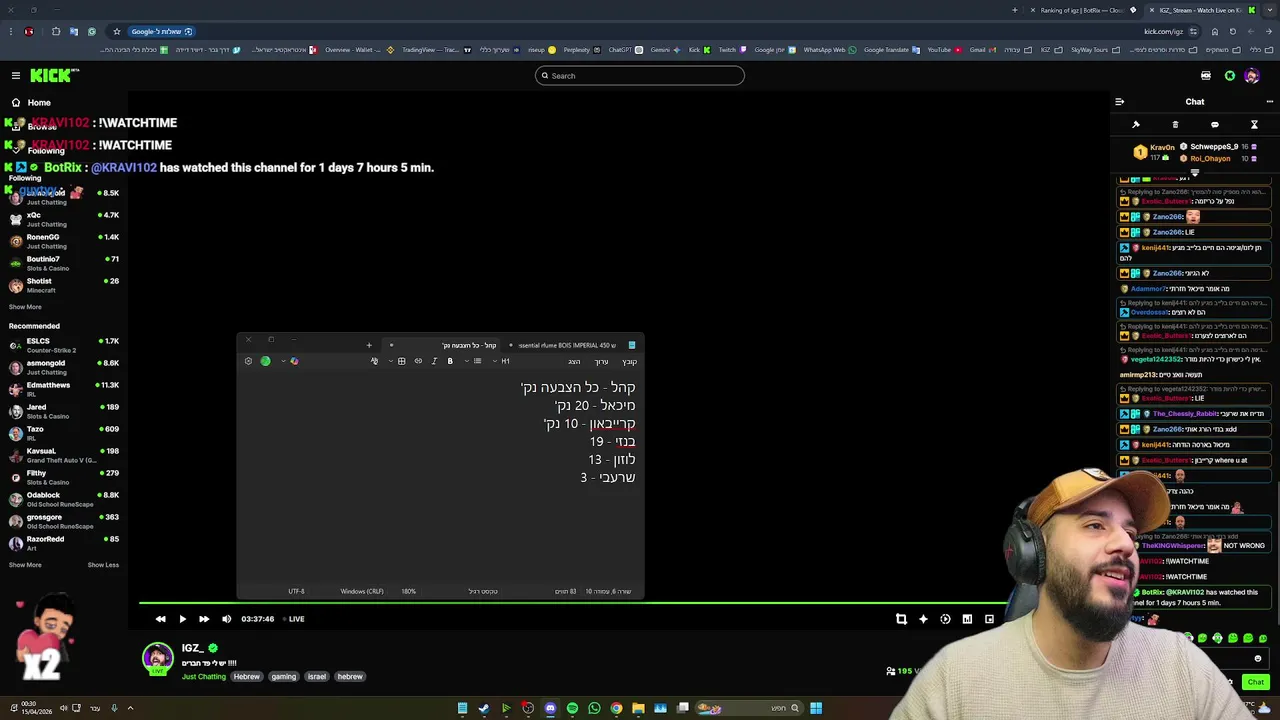Insert table in Notepad toolbar
1280x720 pixels.
pyautogui.click(x=401, y=361)
